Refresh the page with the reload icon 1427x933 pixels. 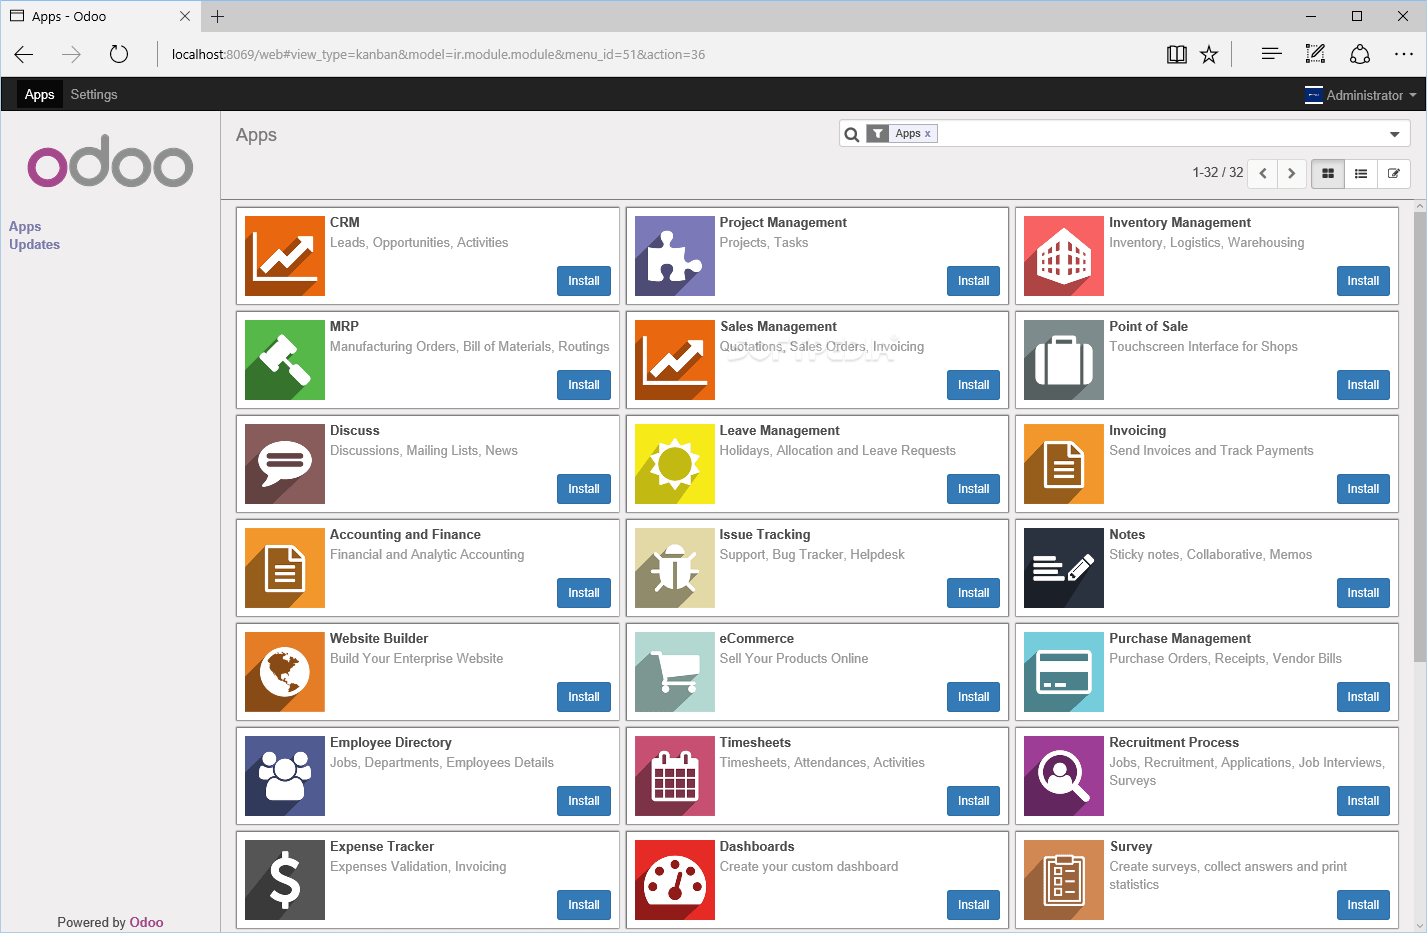click(x=119, y=54)
